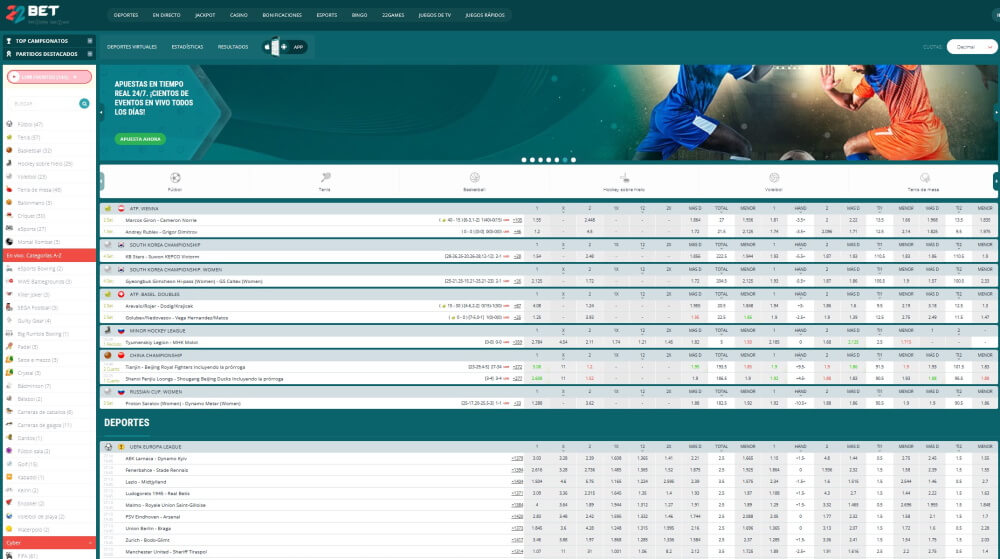Open Andrey Rublev - Grigor Dimitrov match

click(x=161, y=232)
